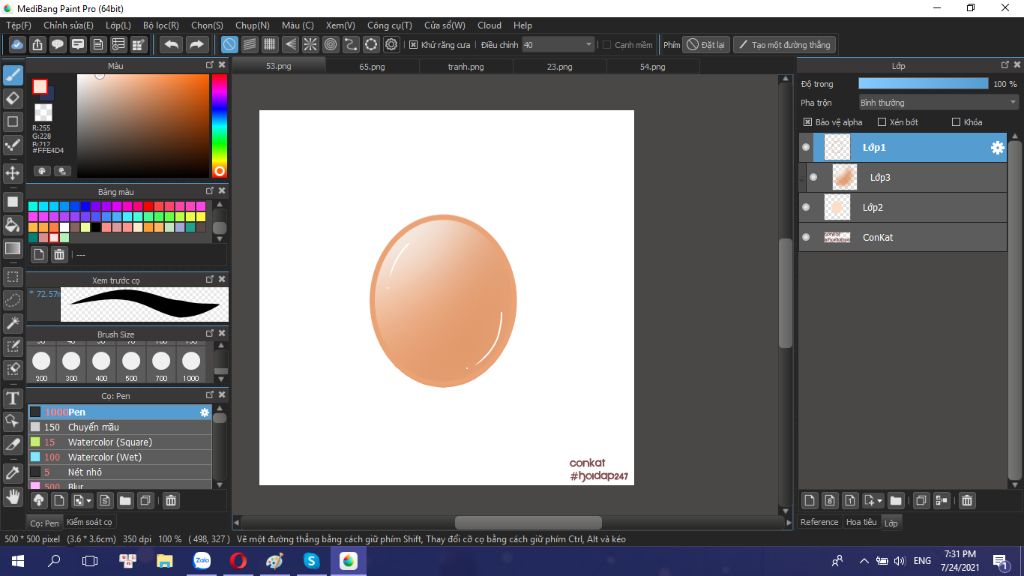This screenshot has height=576, width=1024.
Task: Toggle Cạnh mềm checkbox
Action: point(607,45)
